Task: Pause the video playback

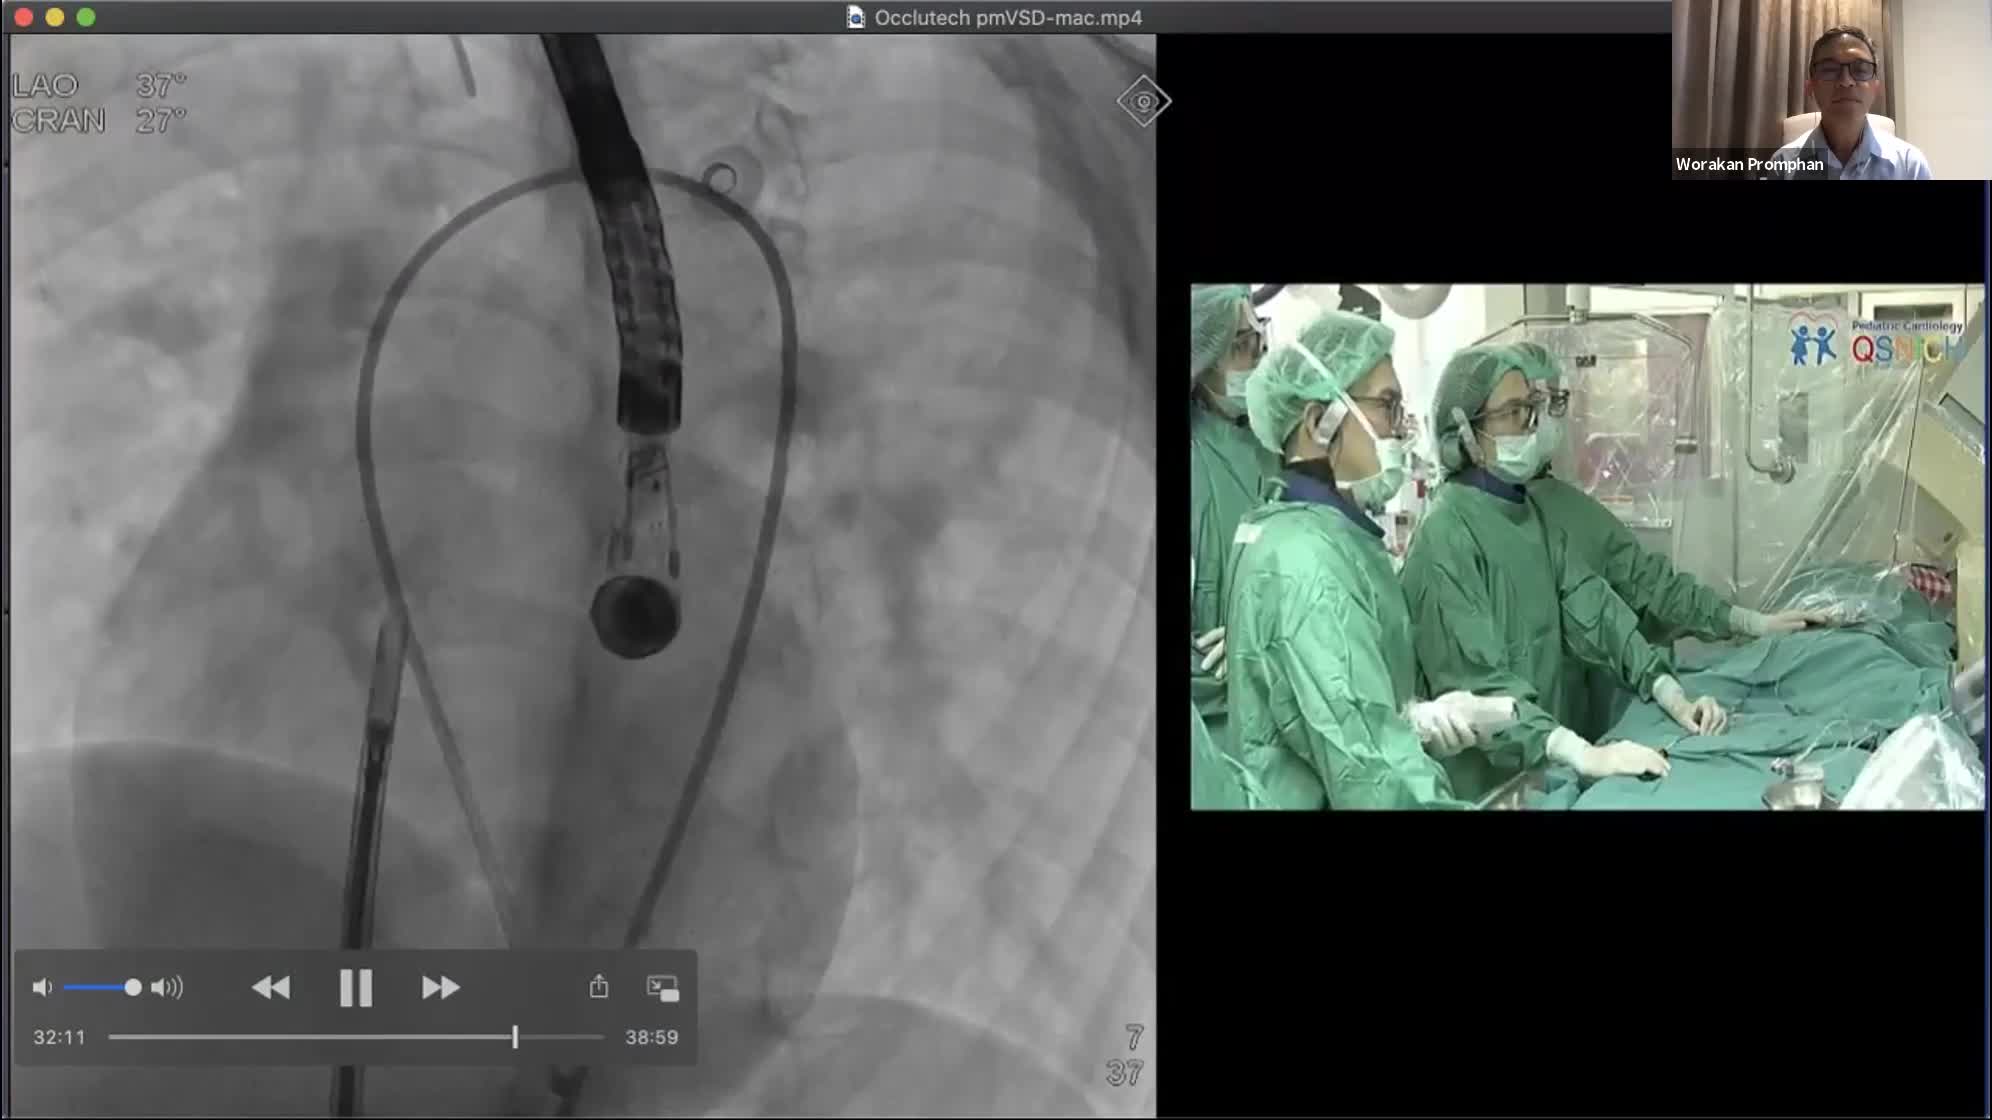Action: click(355, 988)
